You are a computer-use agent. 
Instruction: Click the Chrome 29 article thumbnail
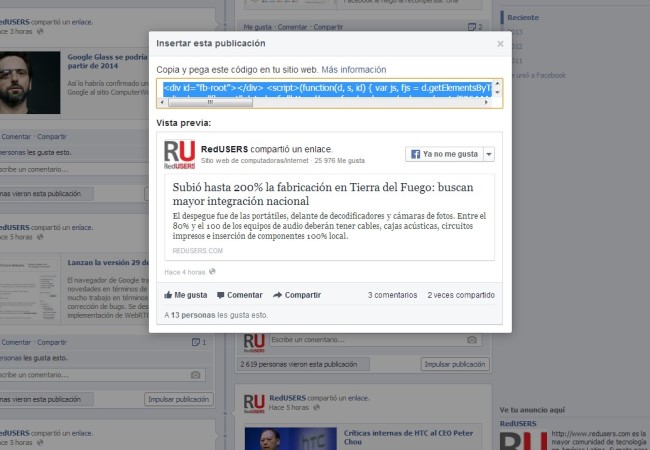[x=30, y=288]
